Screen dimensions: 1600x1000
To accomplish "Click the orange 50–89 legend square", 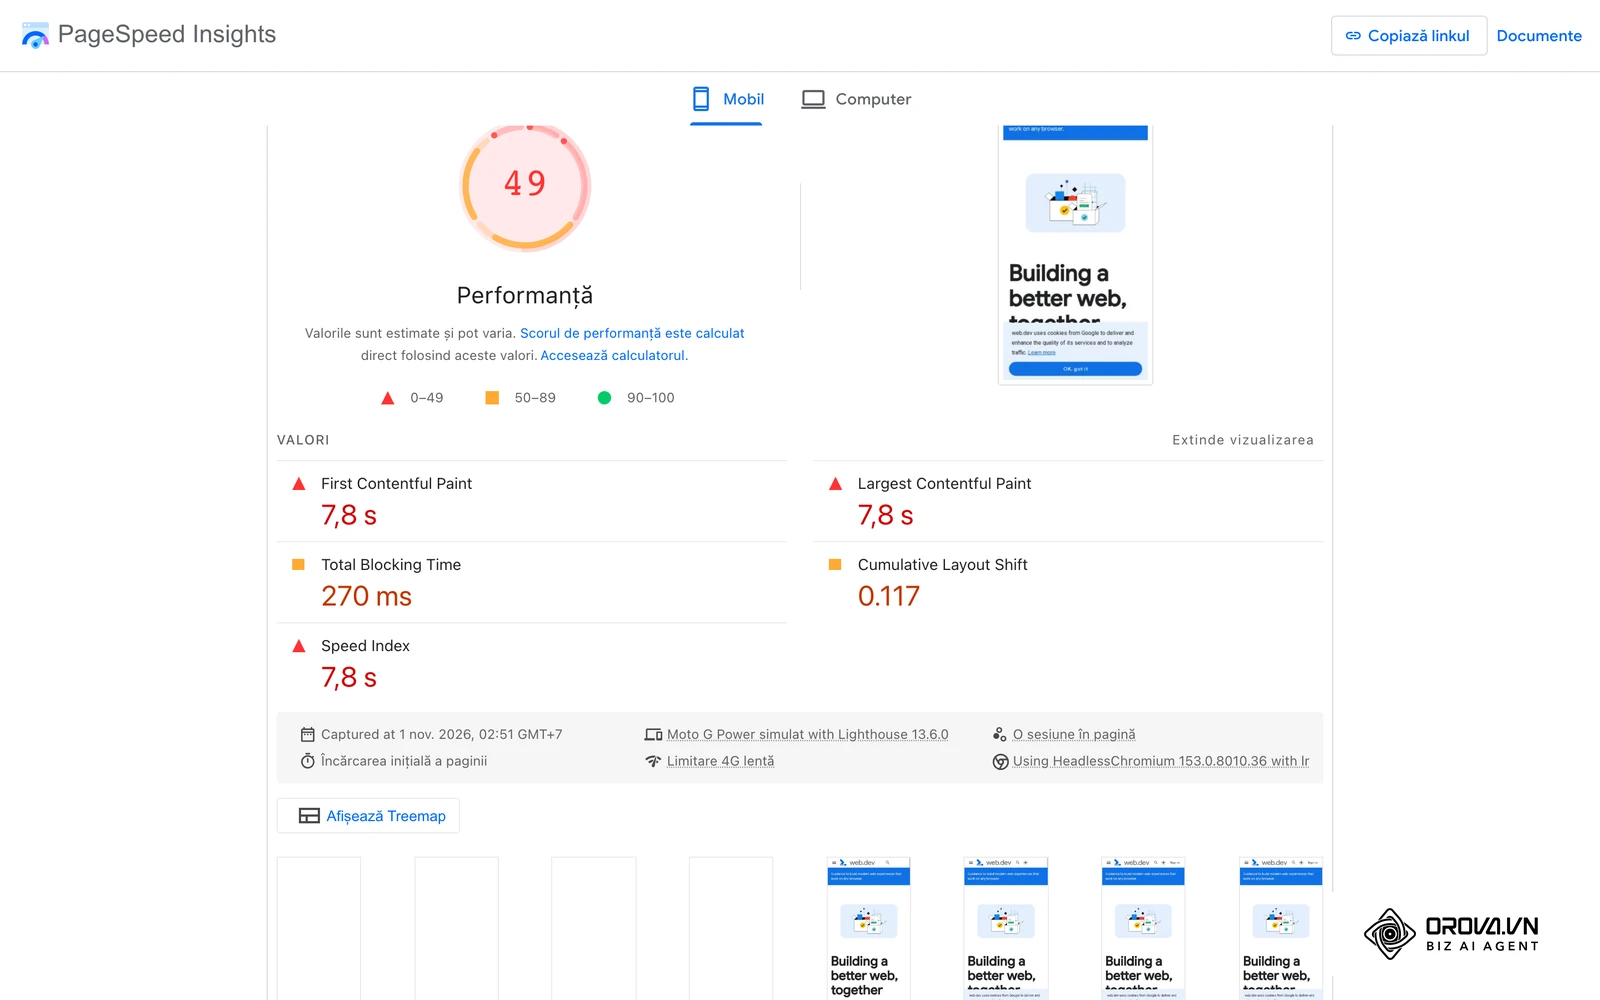I will pos(492,398).
